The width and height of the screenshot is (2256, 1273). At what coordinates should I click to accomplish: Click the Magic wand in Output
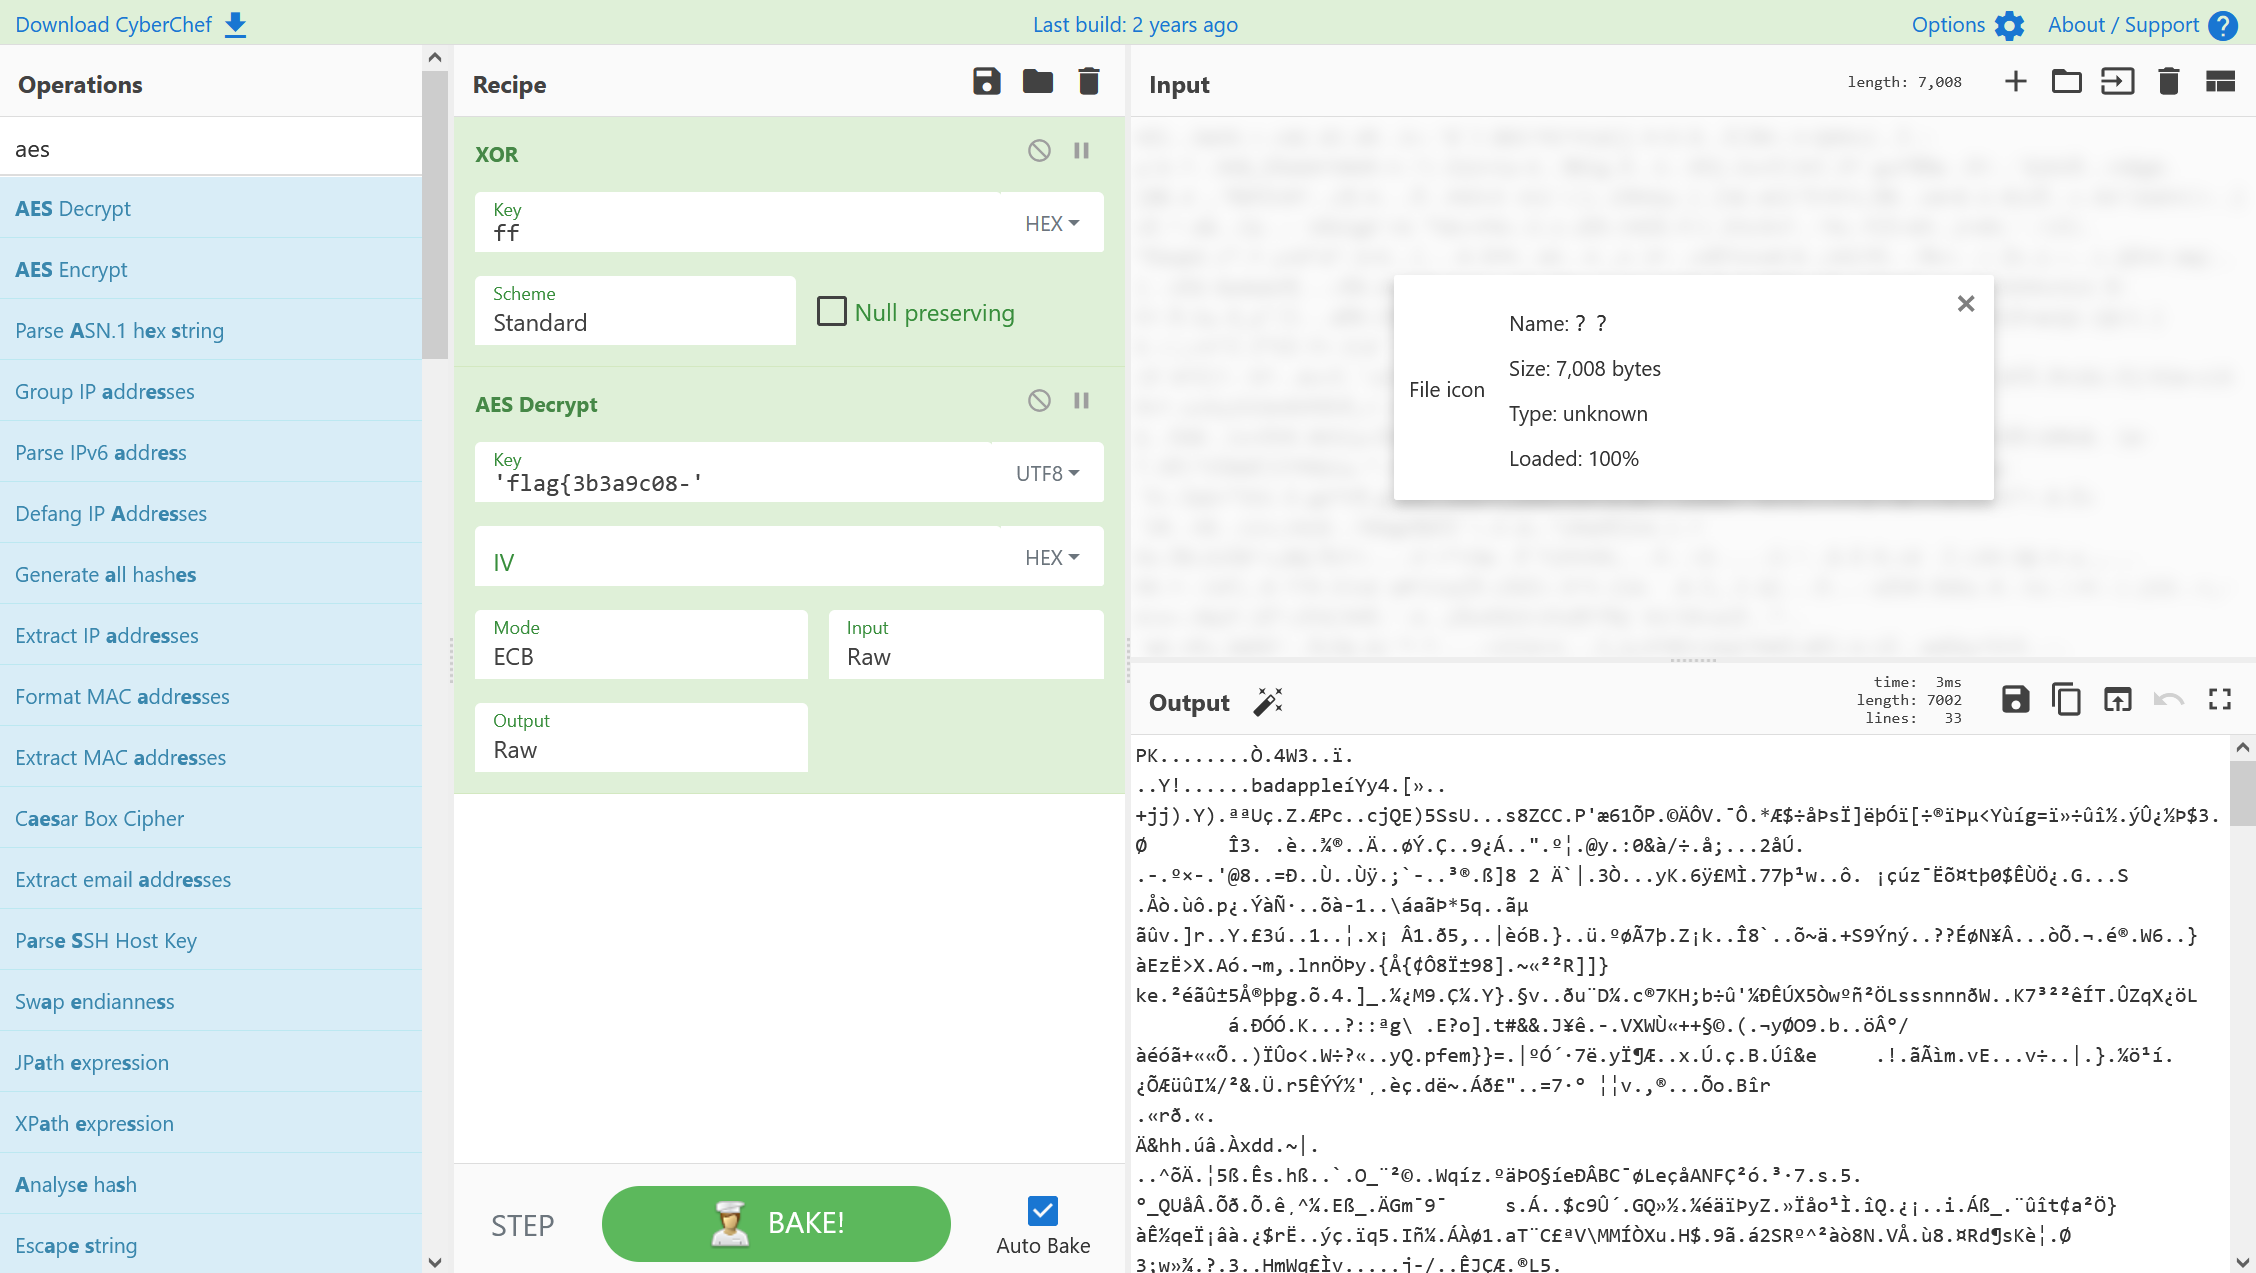1268,701
